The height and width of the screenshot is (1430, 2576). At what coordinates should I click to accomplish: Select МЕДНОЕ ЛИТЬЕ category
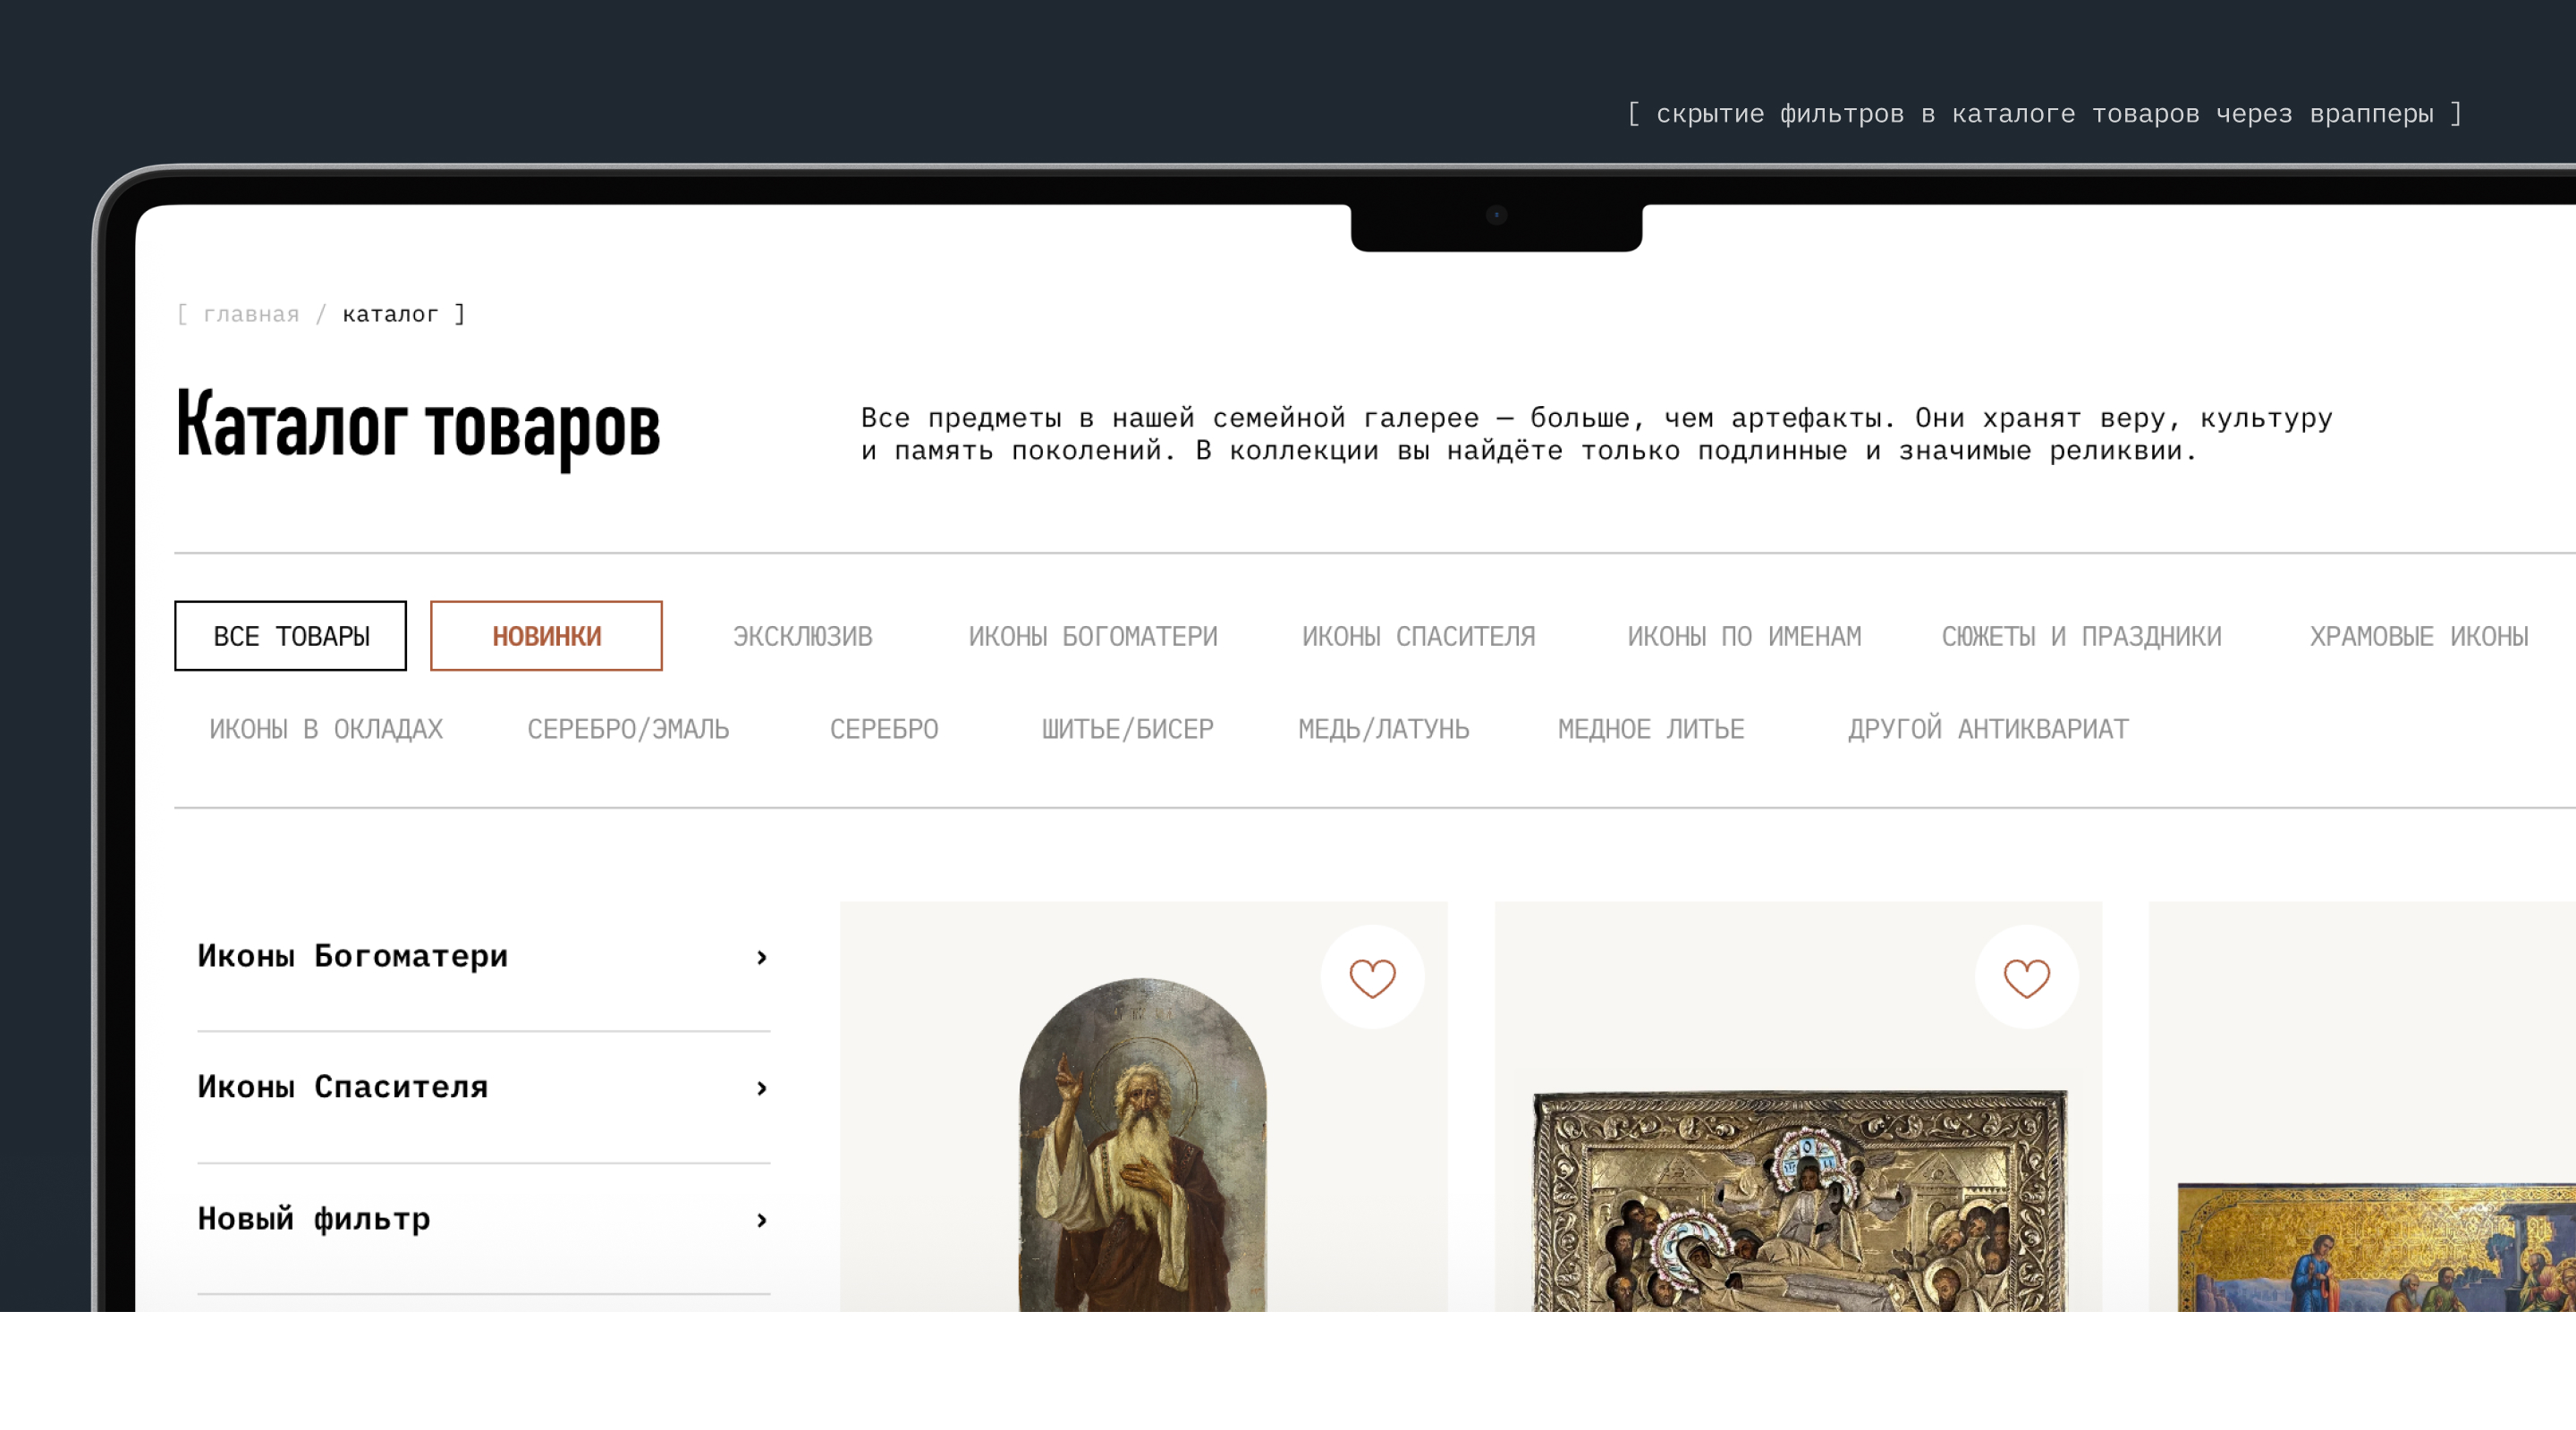[x=1650, y=729]
